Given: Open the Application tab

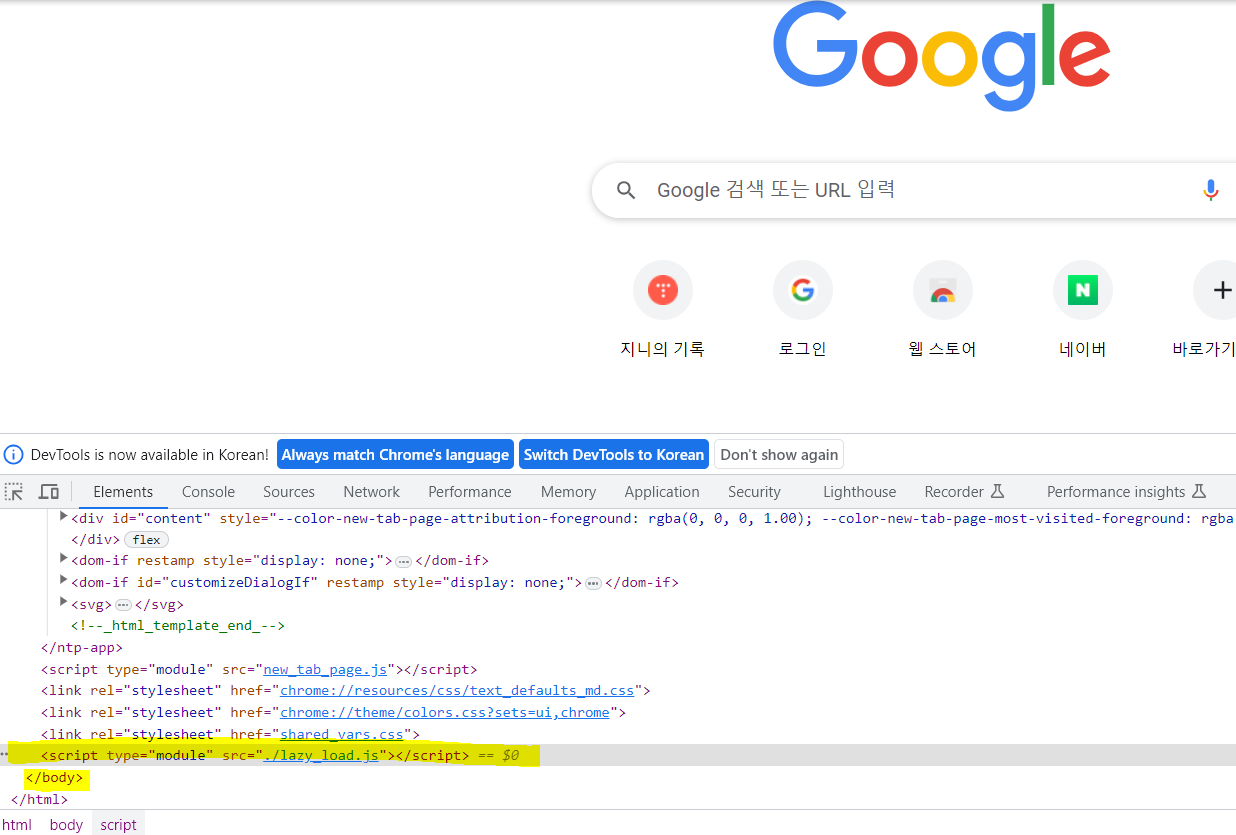Looking at the screenshot, I should [662, 491].
